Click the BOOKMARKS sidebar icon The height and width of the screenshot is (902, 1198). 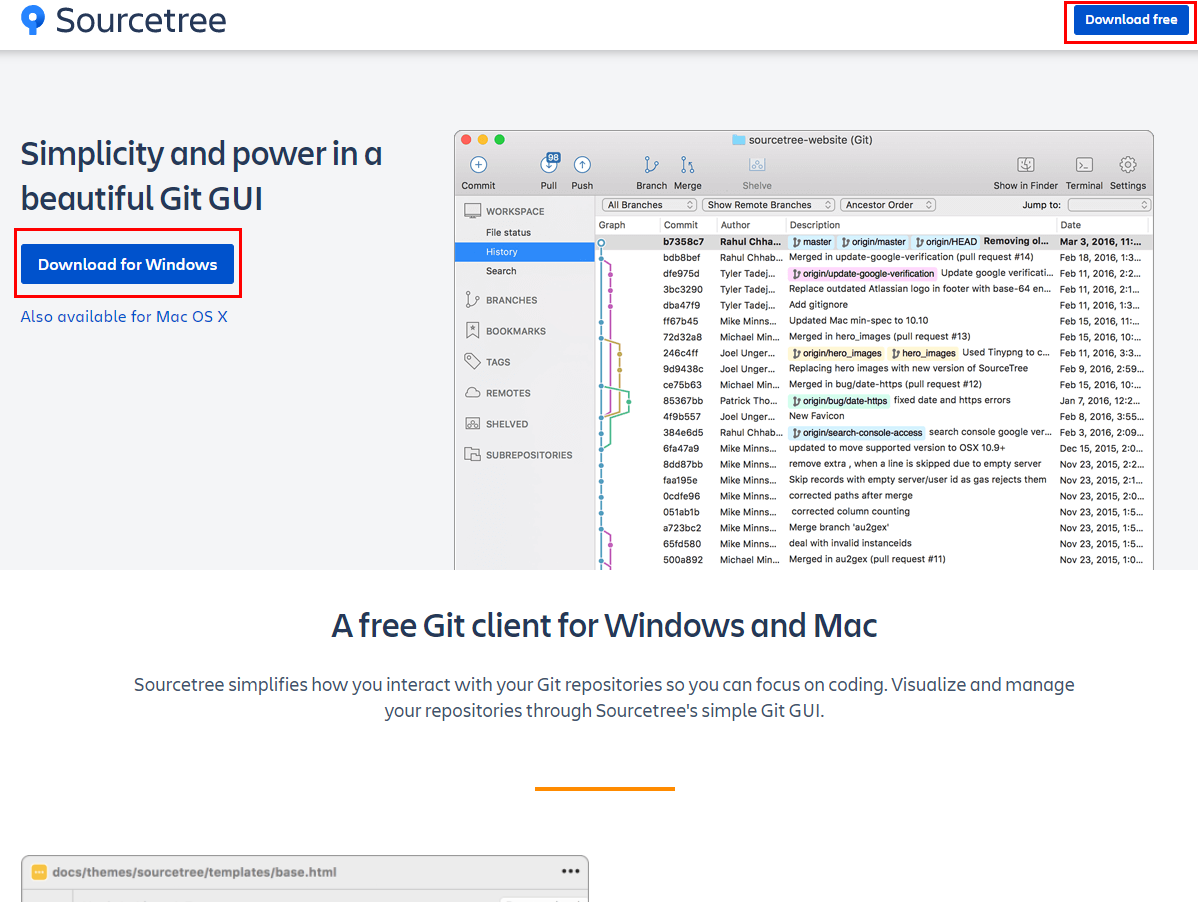(472, 331)
